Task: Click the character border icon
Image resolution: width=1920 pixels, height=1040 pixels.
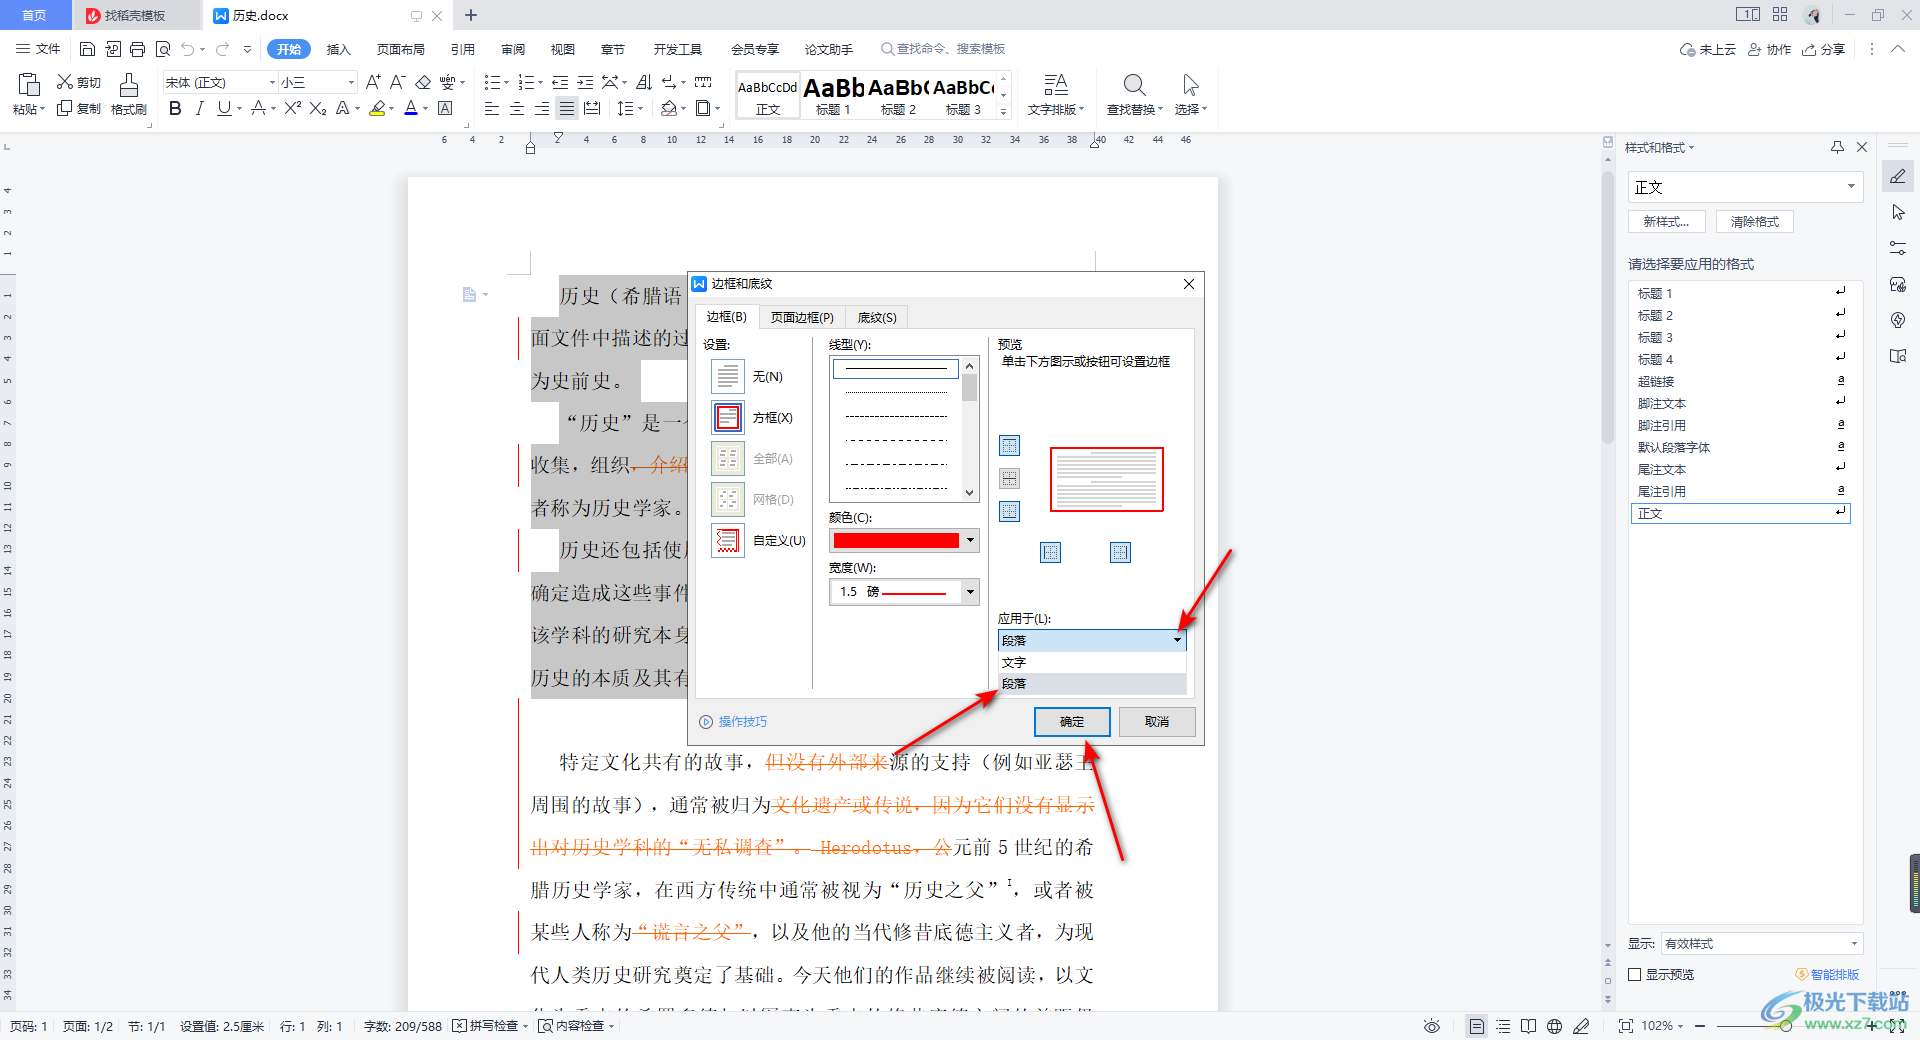Action: (x=446, y=108)
